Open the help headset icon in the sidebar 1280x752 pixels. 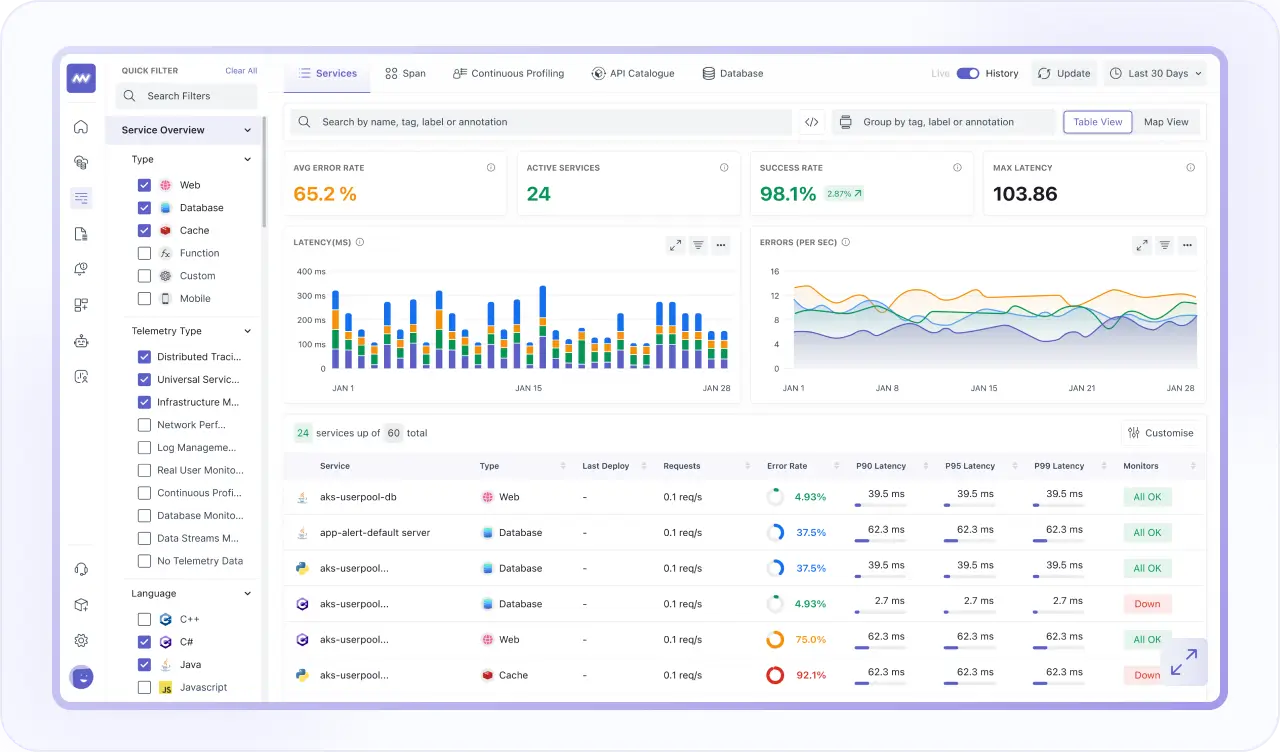coord(81,568)
